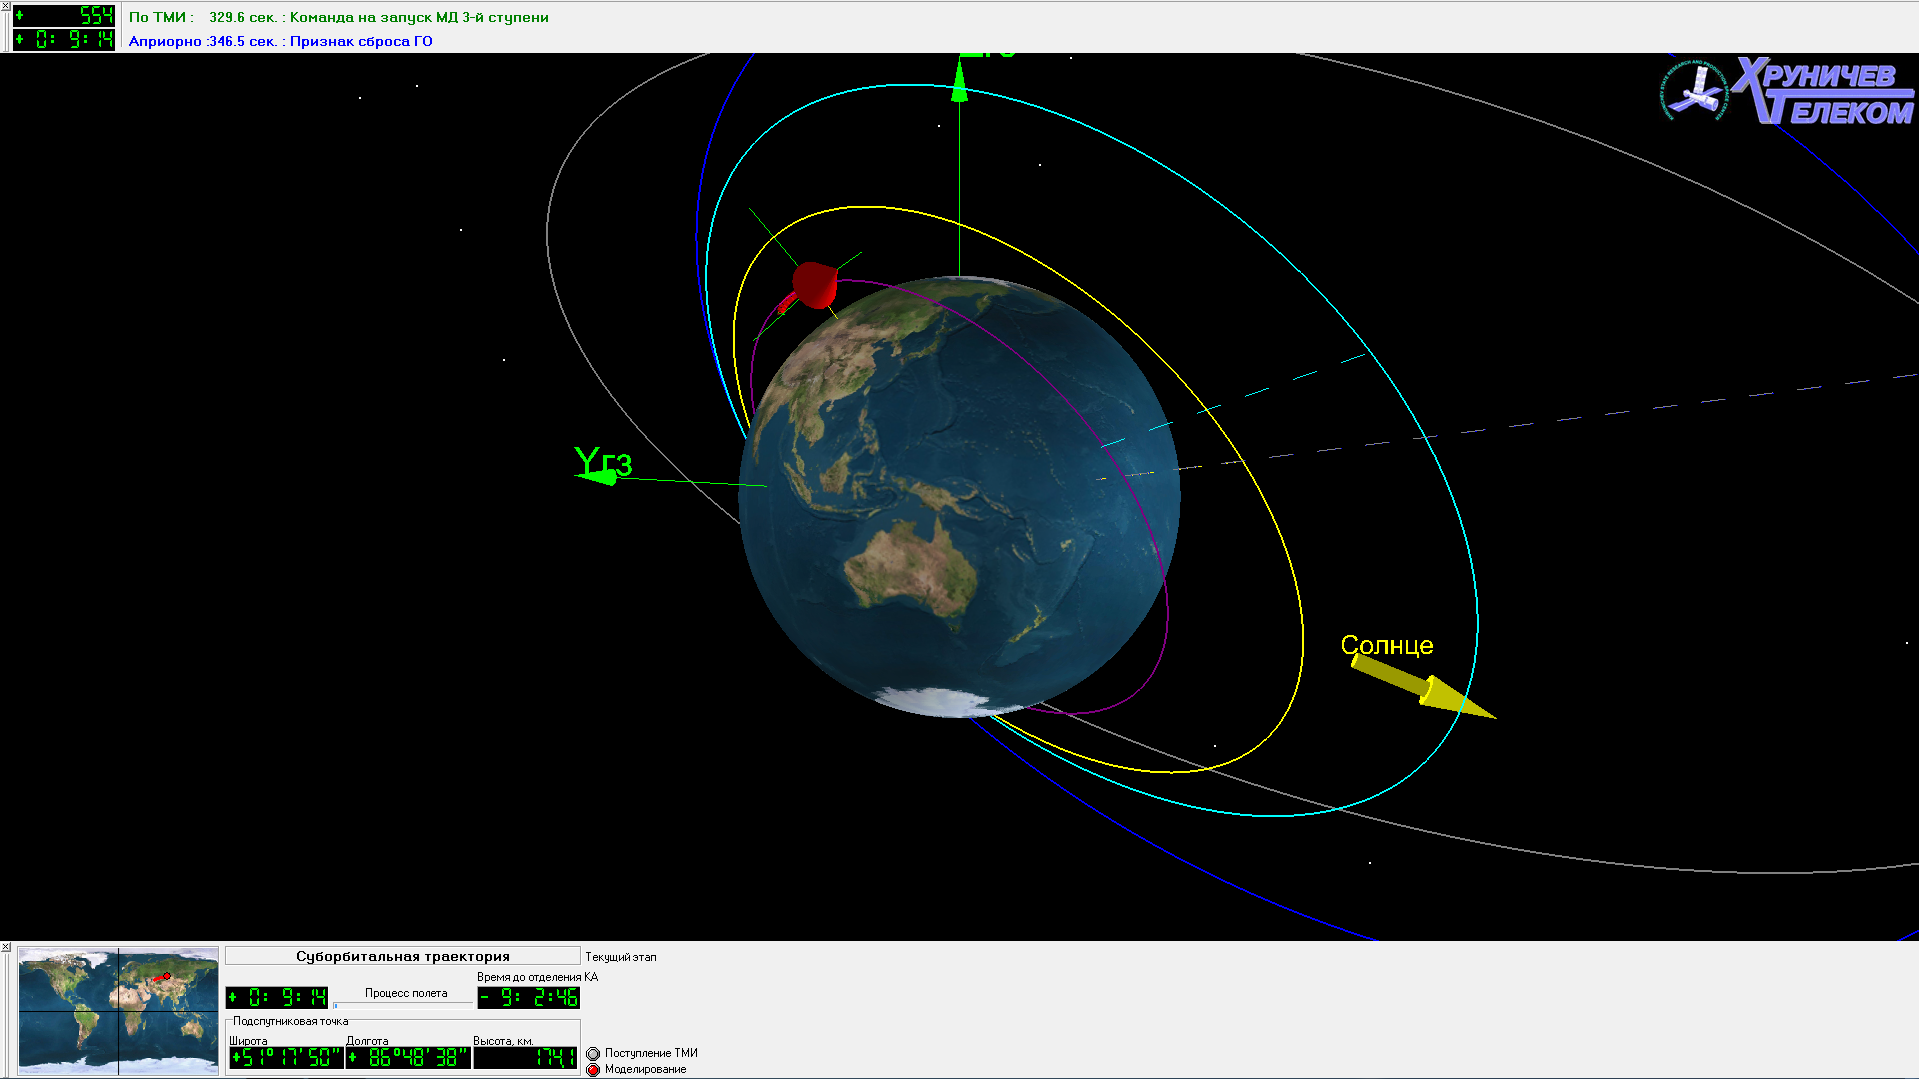Screen dimensions: 1919x1079
Task: Click the green Yгз axis arrow
Action: [601, 477]
